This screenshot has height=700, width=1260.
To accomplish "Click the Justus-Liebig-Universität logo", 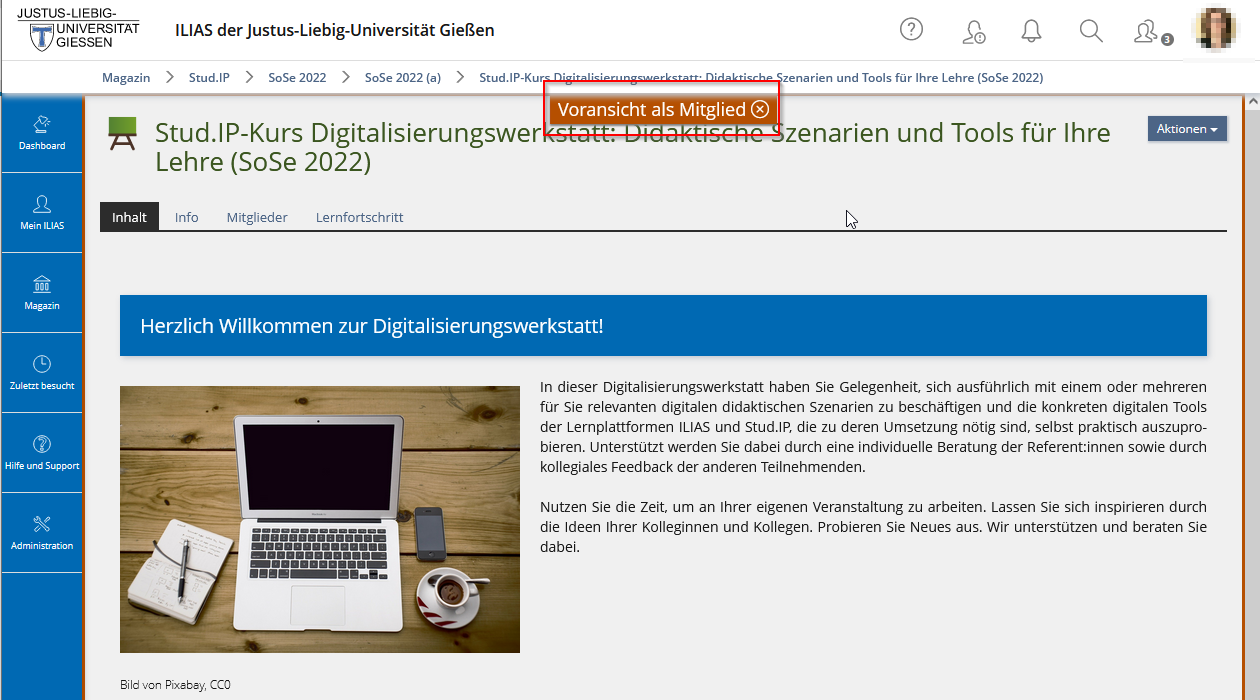I will 78,30.
